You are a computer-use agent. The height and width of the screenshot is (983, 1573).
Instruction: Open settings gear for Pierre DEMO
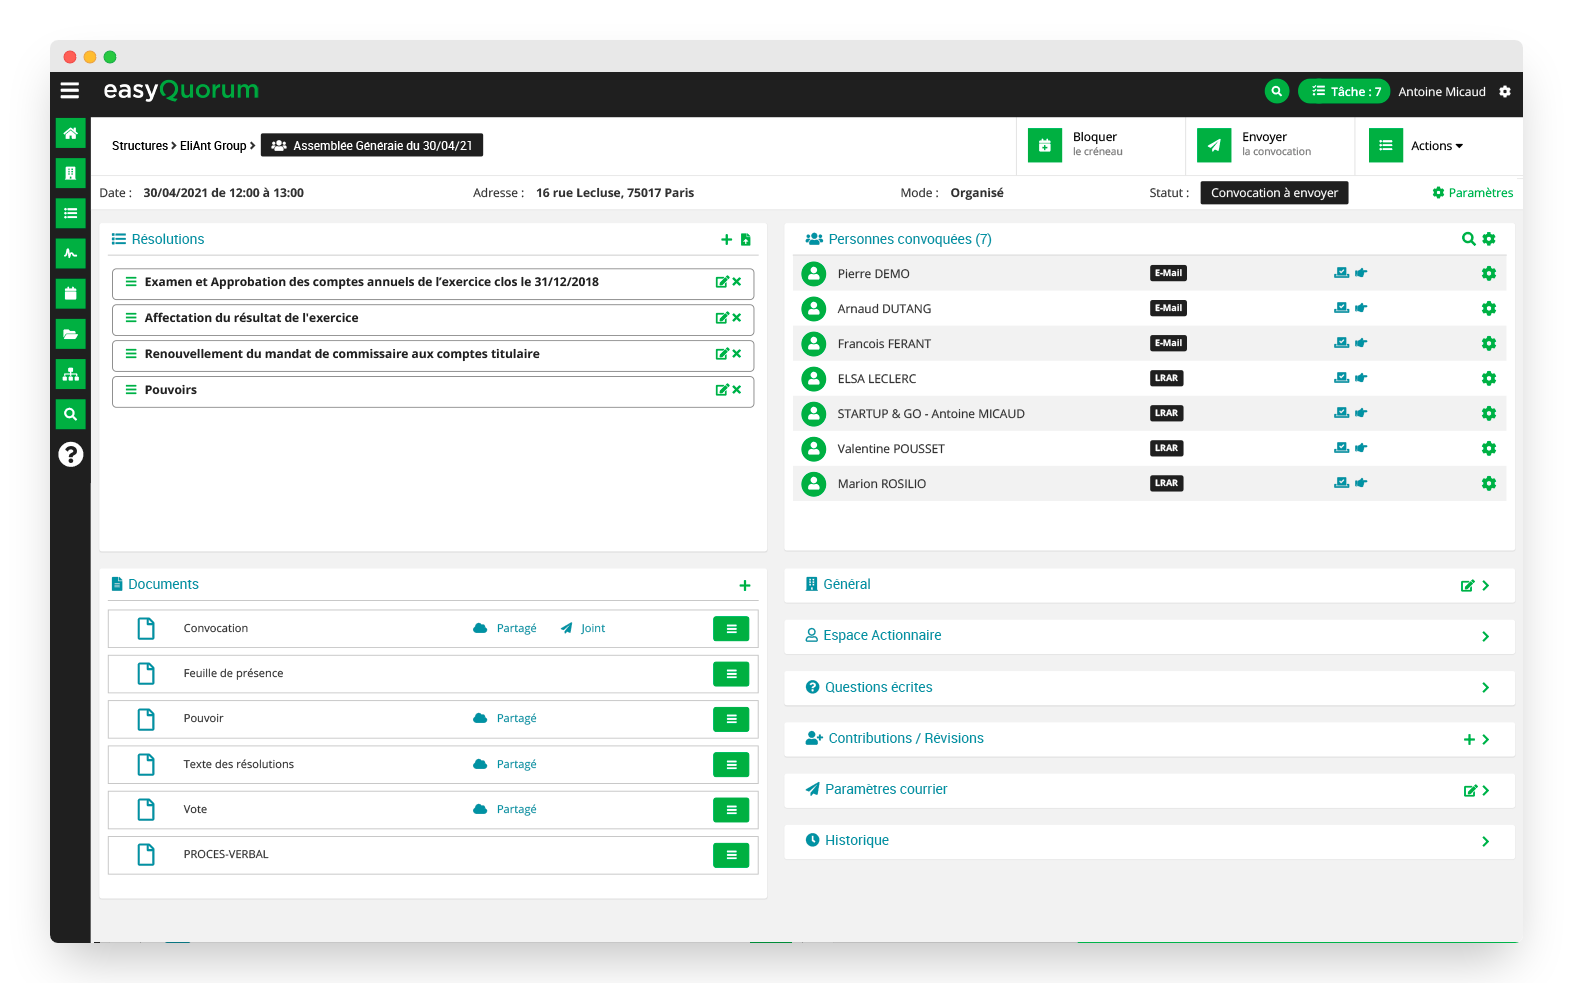[1488, 274]
